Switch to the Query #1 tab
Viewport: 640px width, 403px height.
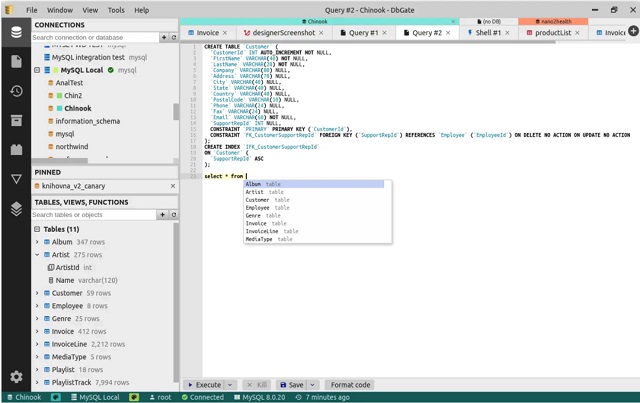[363, 33]
